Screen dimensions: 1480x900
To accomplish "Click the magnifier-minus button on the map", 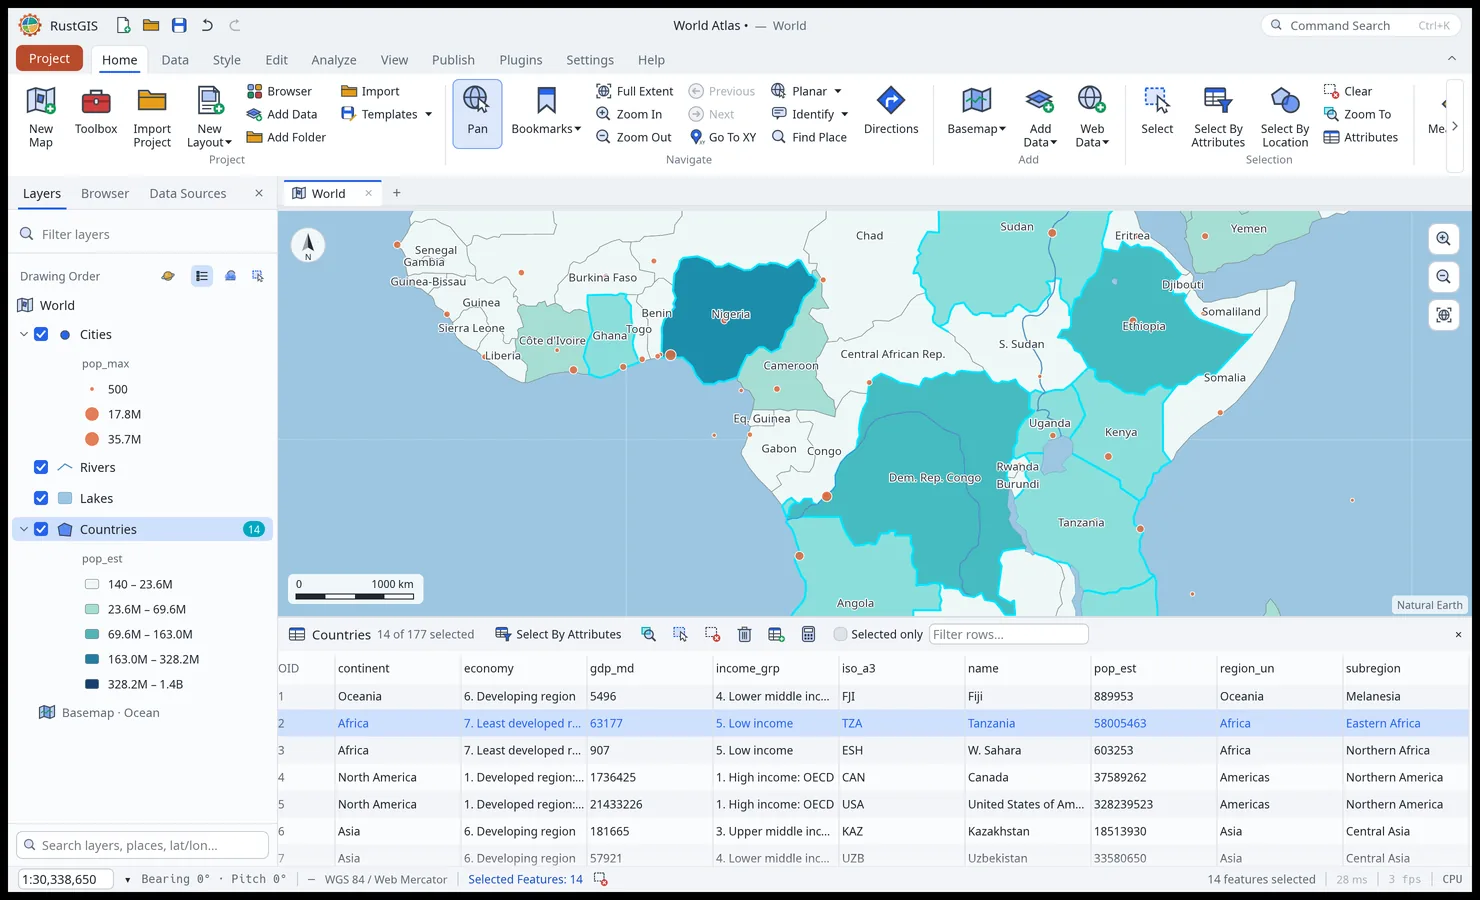I will click(1443, 277).
